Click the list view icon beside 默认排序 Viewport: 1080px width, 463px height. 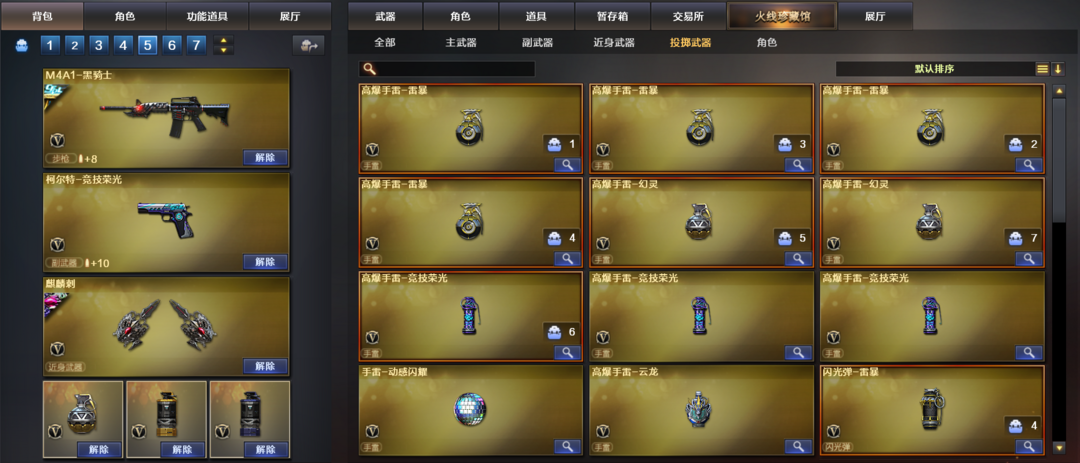(x=1042, y=69)
